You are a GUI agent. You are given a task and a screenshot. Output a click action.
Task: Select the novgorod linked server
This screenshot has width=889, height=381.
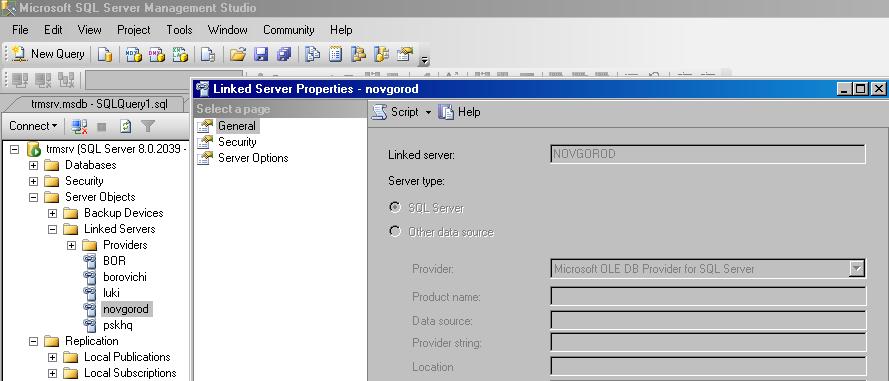[x=126, y=309]
